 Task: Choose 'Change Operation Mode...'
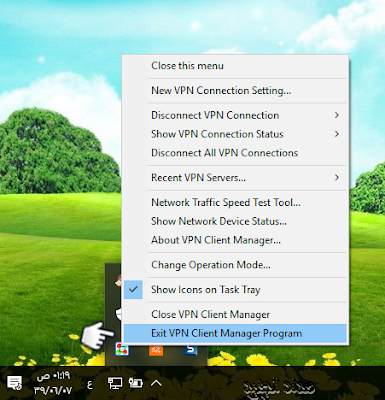click(x=235, y=265)
